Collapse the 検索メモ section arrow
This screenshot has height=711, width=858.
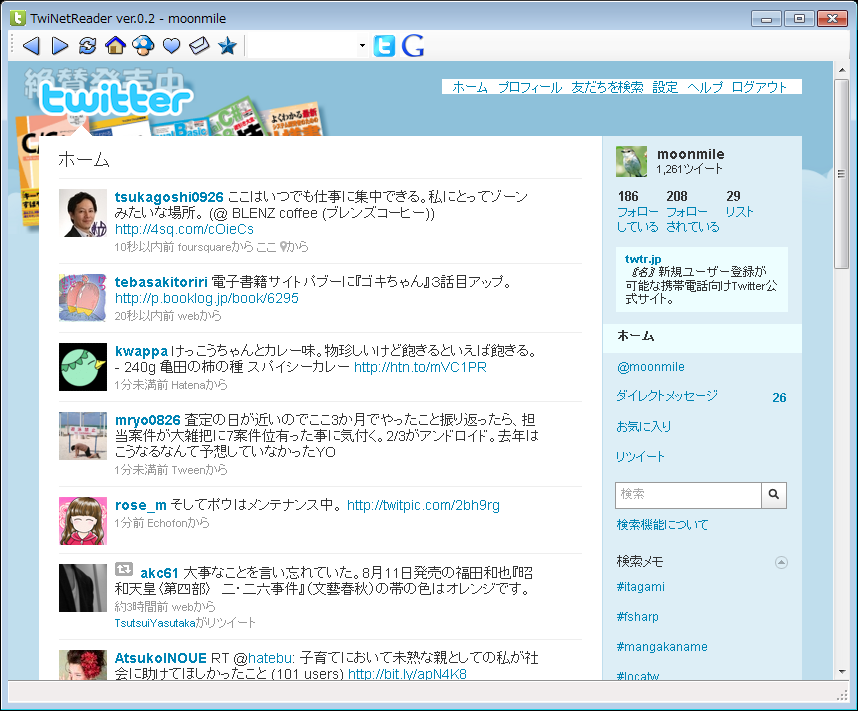tap(781, 562)
